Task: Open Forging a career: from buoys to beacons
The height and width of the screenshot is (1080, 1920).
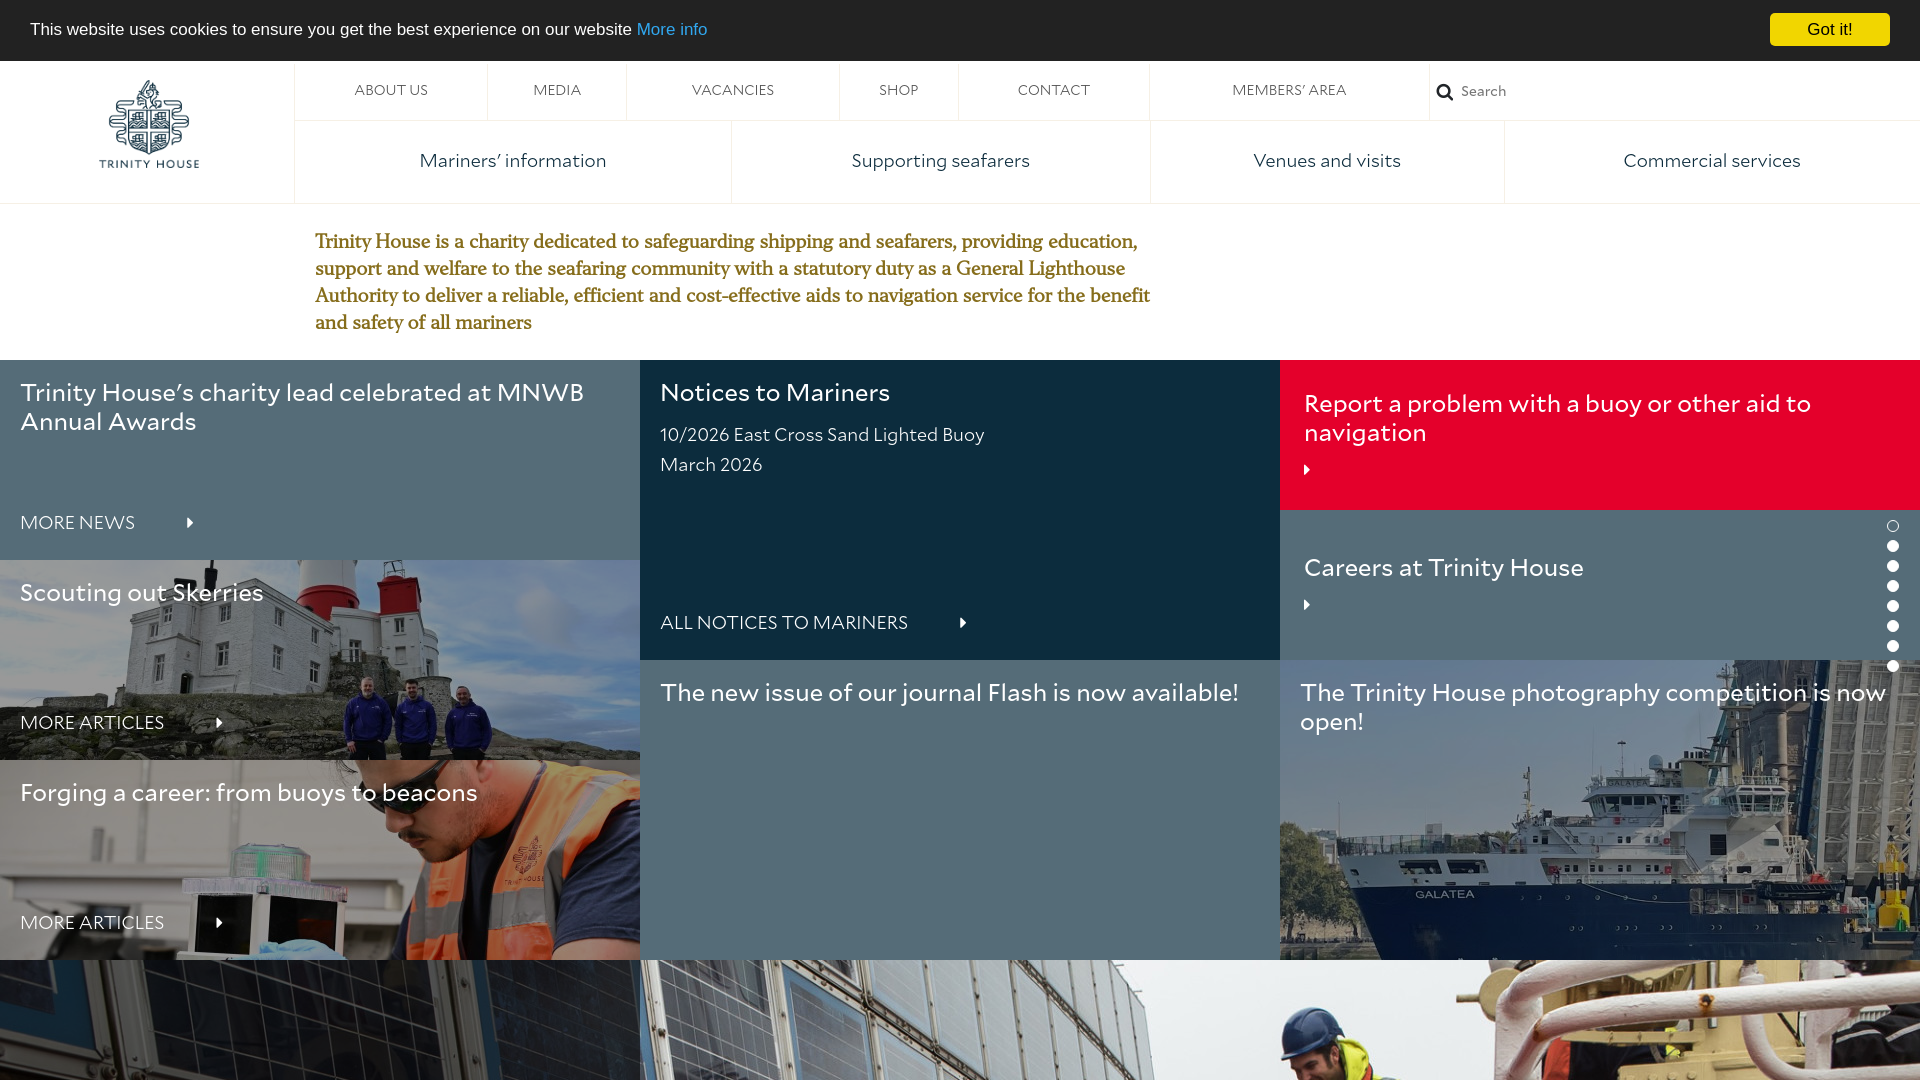Action: point(249,793)
